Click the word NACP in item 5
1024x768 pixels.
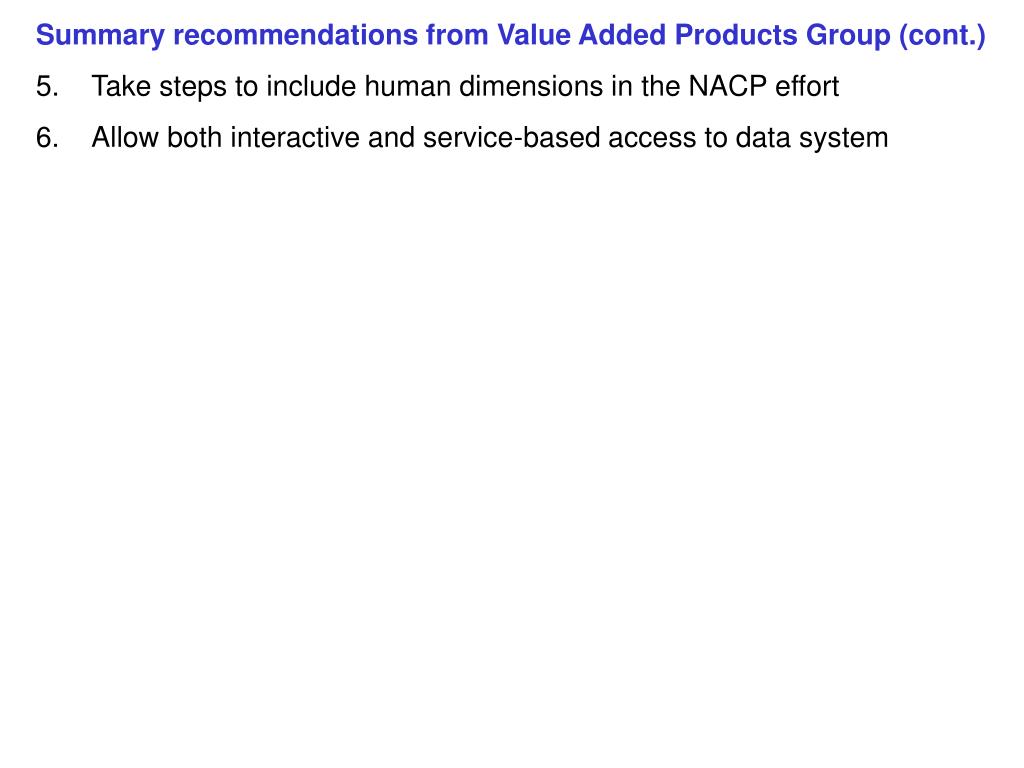point(728,87)
